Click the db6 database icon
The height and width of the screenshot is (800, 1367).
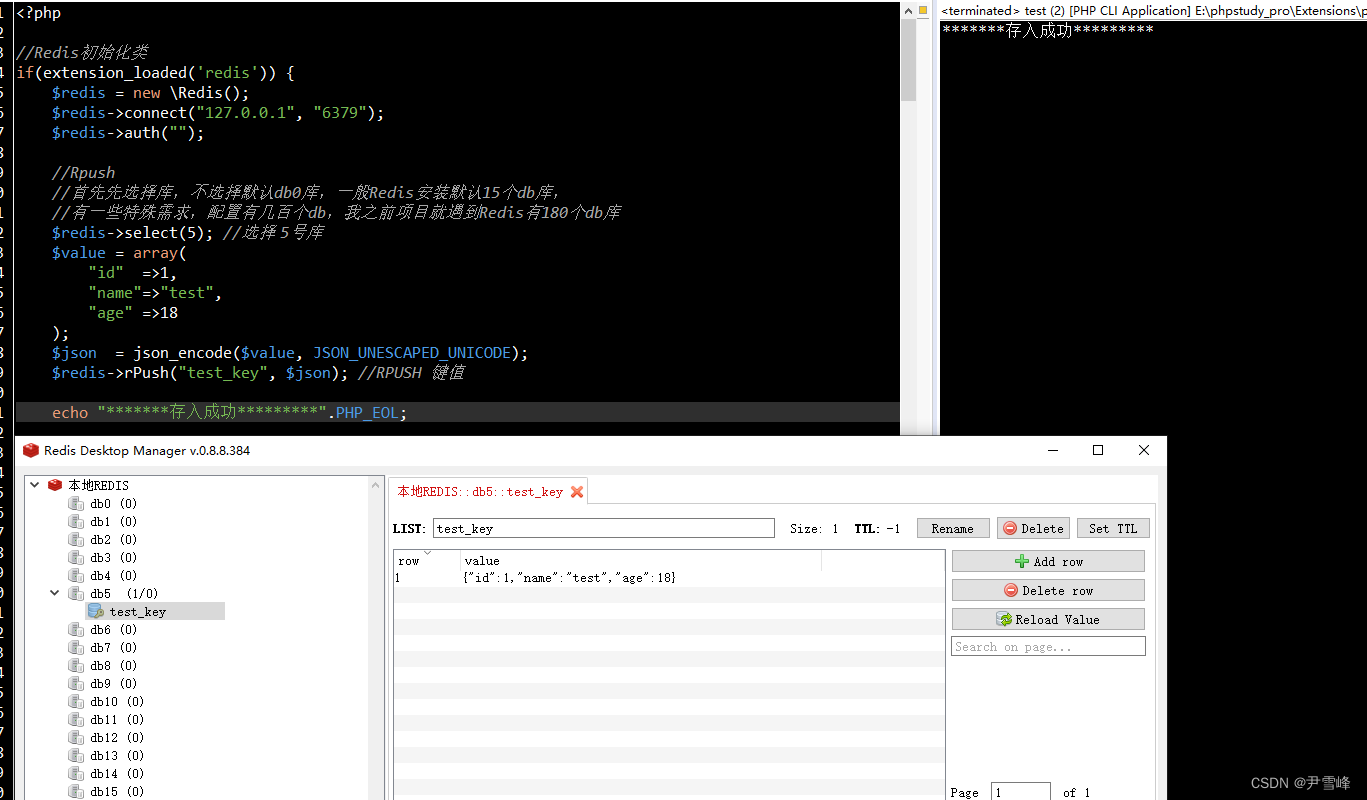click(76, 629)
